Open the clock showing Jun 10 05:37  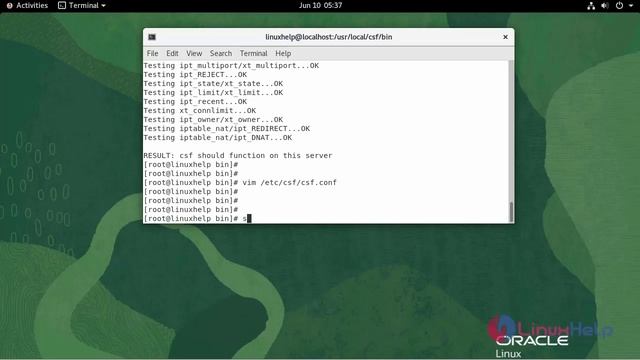click(x=320, y=5)
